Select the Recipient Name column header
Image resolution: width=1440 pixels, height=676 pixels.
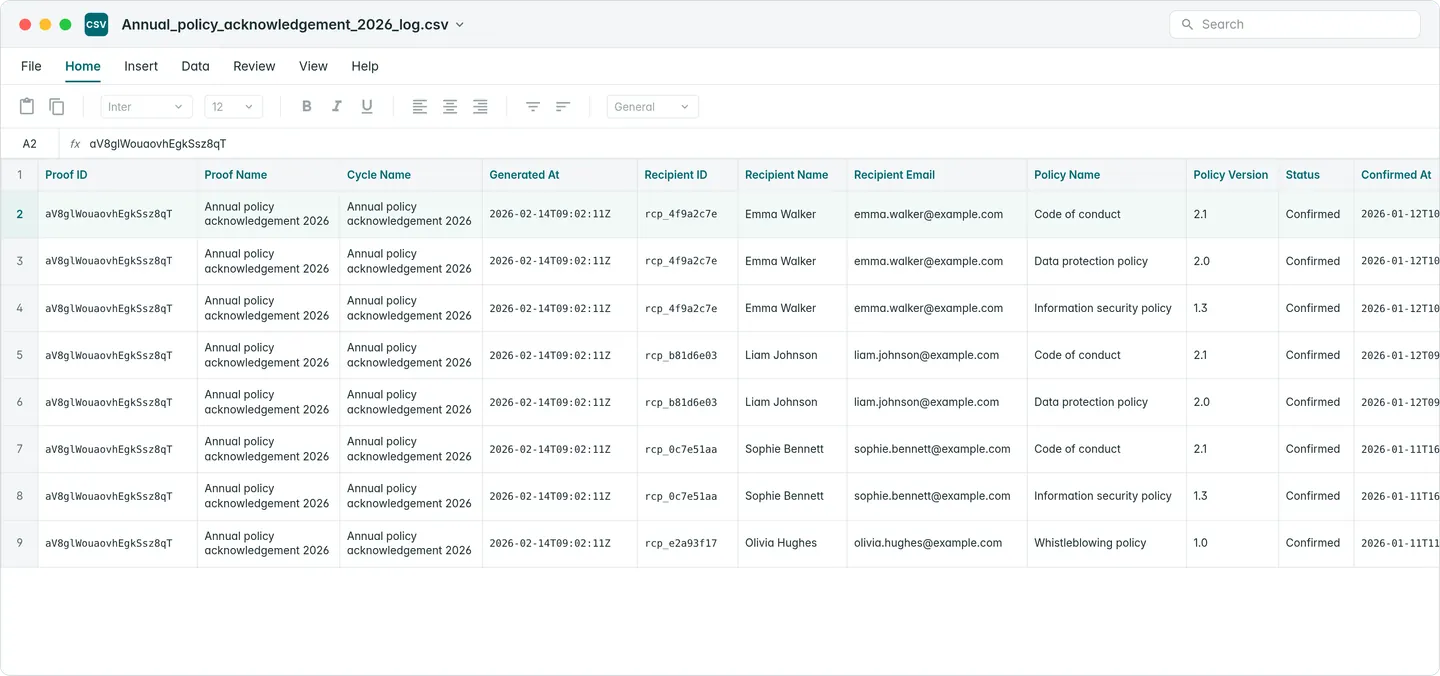[x=793, y=175]
